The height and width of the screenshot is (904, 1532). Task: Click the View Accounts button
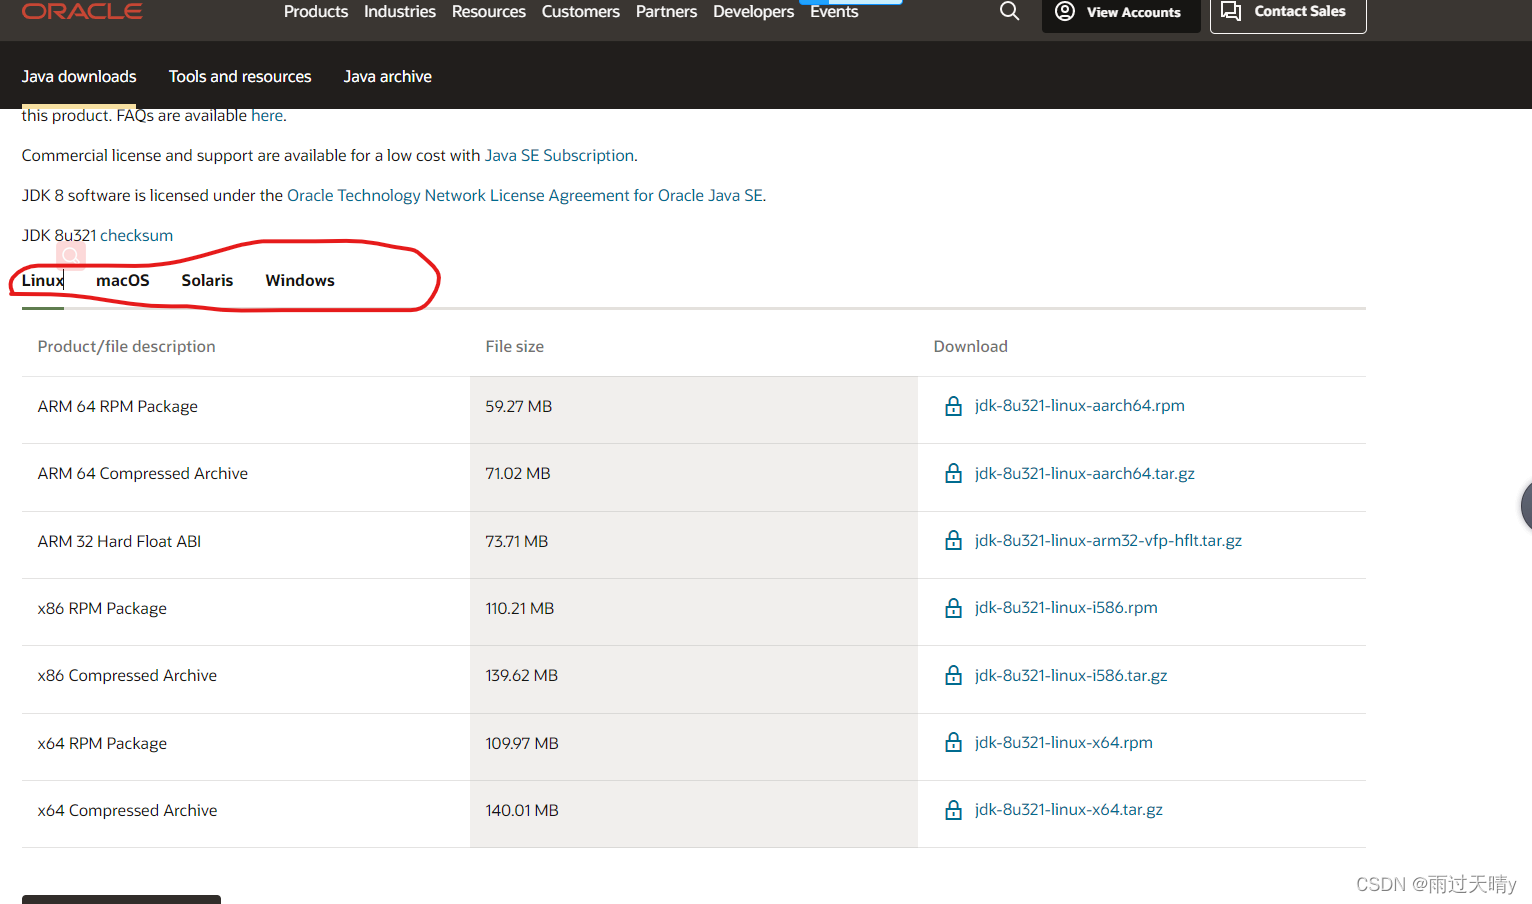click(1121, 14)
